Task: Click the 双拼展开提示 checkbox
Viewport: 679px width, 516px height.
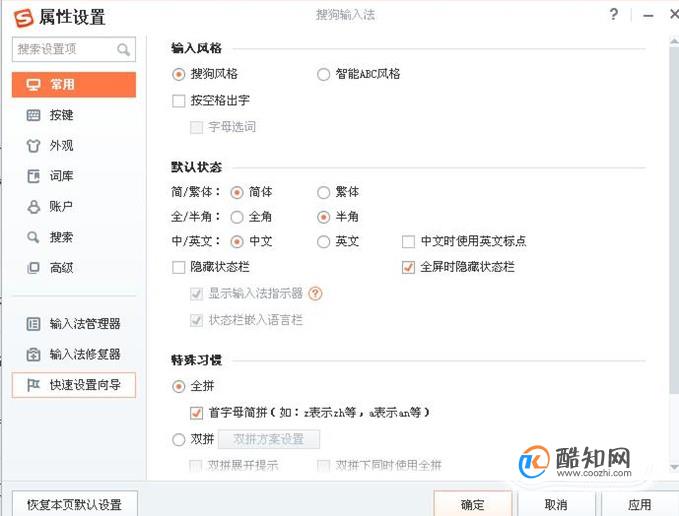Action: coord(196,466)
